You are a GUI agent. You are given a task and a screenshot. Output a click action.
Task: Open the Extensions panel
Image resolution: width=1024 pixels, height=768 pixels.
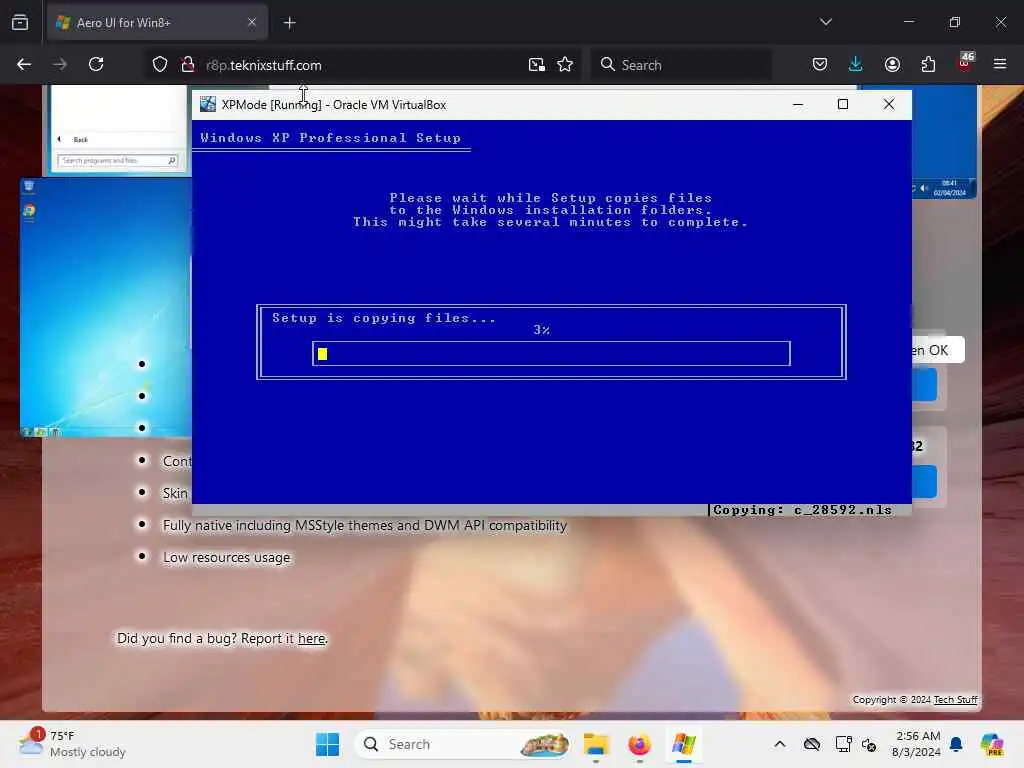click(928, 64)
